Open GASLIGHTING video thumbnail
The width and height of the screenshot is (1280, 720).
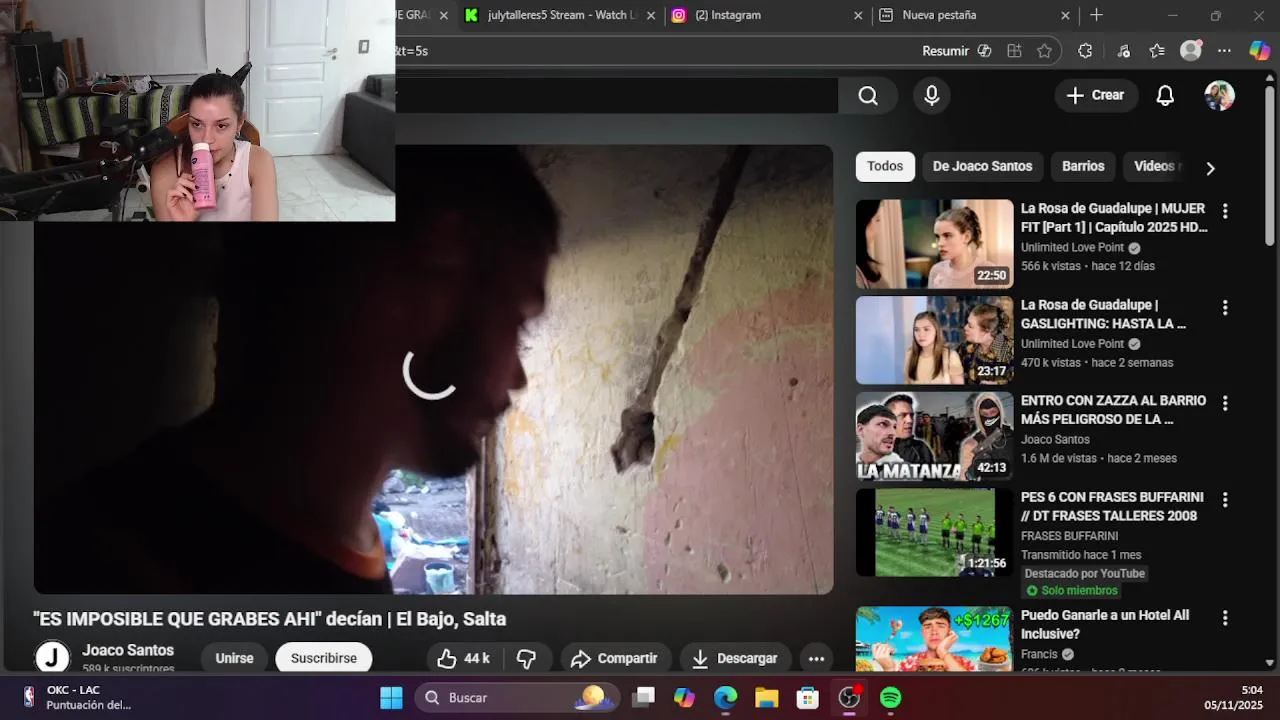pyautogui.click(x=934, y=340)
